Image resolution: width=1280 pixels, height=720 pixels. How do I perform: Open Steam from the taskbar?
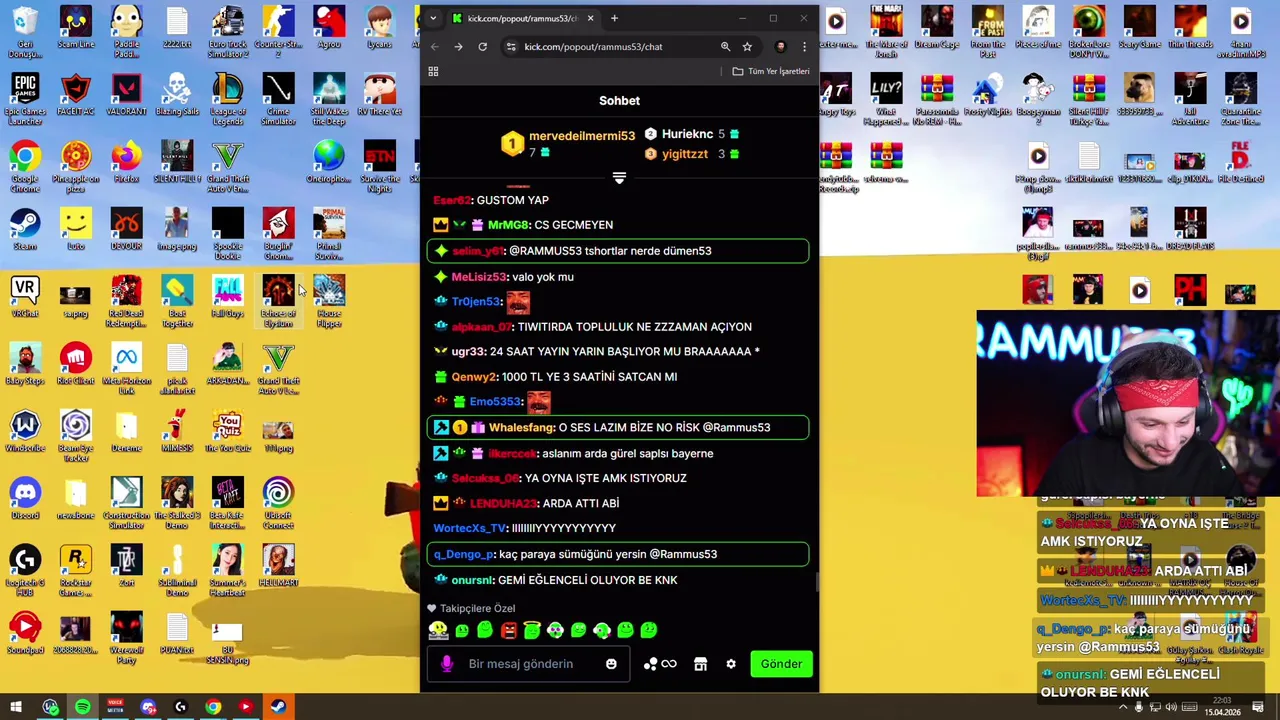pos(277,707)
